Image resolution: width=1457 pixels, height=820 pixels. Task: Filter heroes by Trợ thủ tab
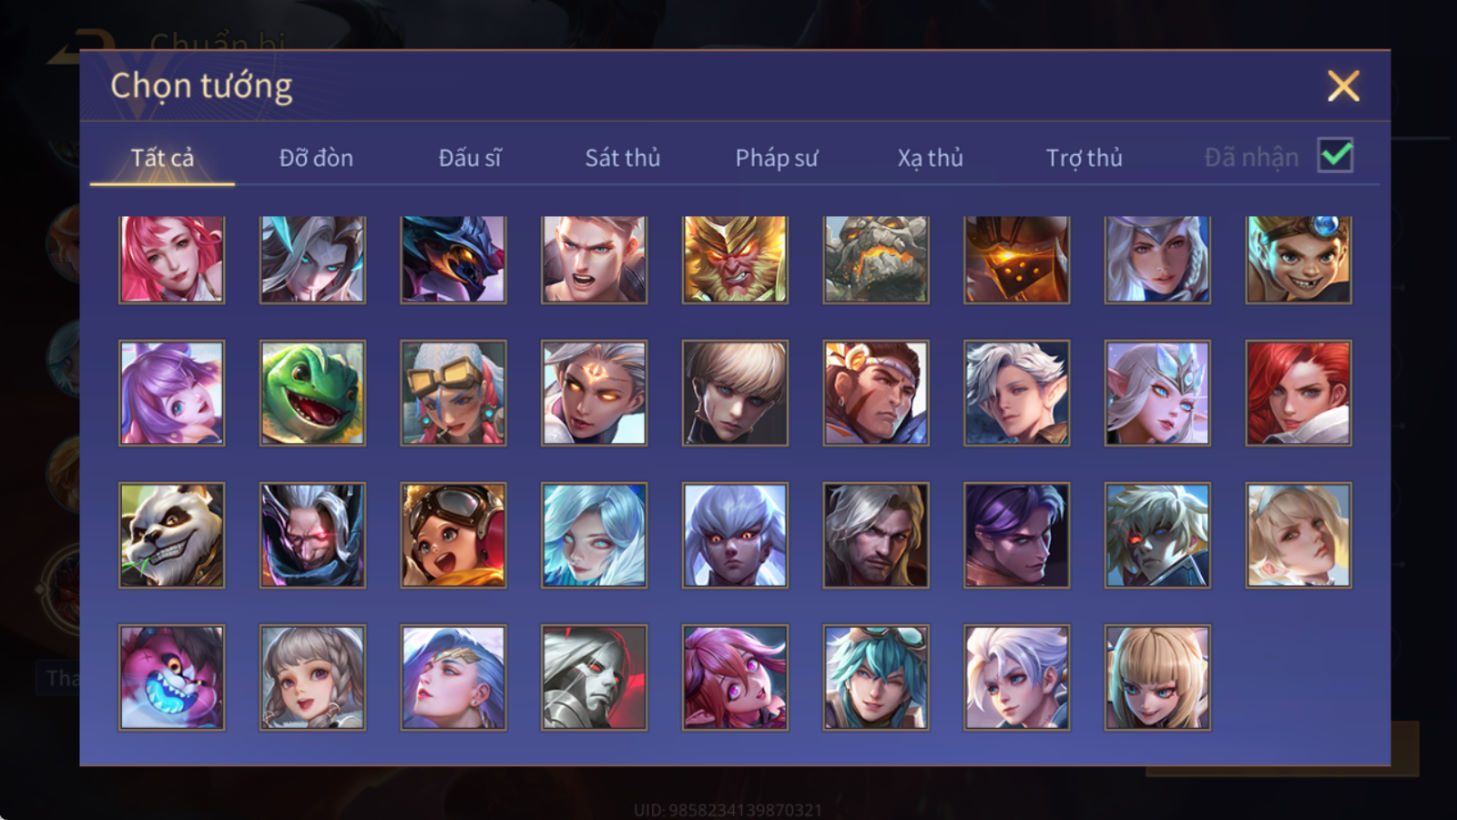(1084, 158)
